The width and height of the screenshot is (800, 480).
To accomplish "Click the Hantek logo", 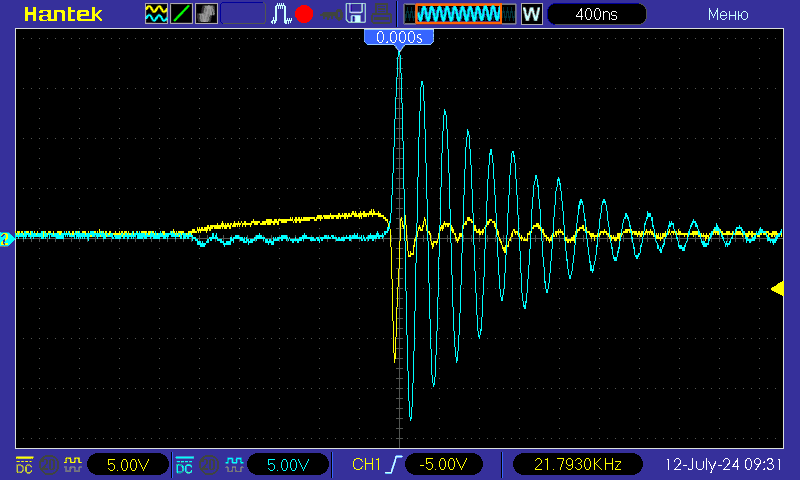I will pos(63,14).
